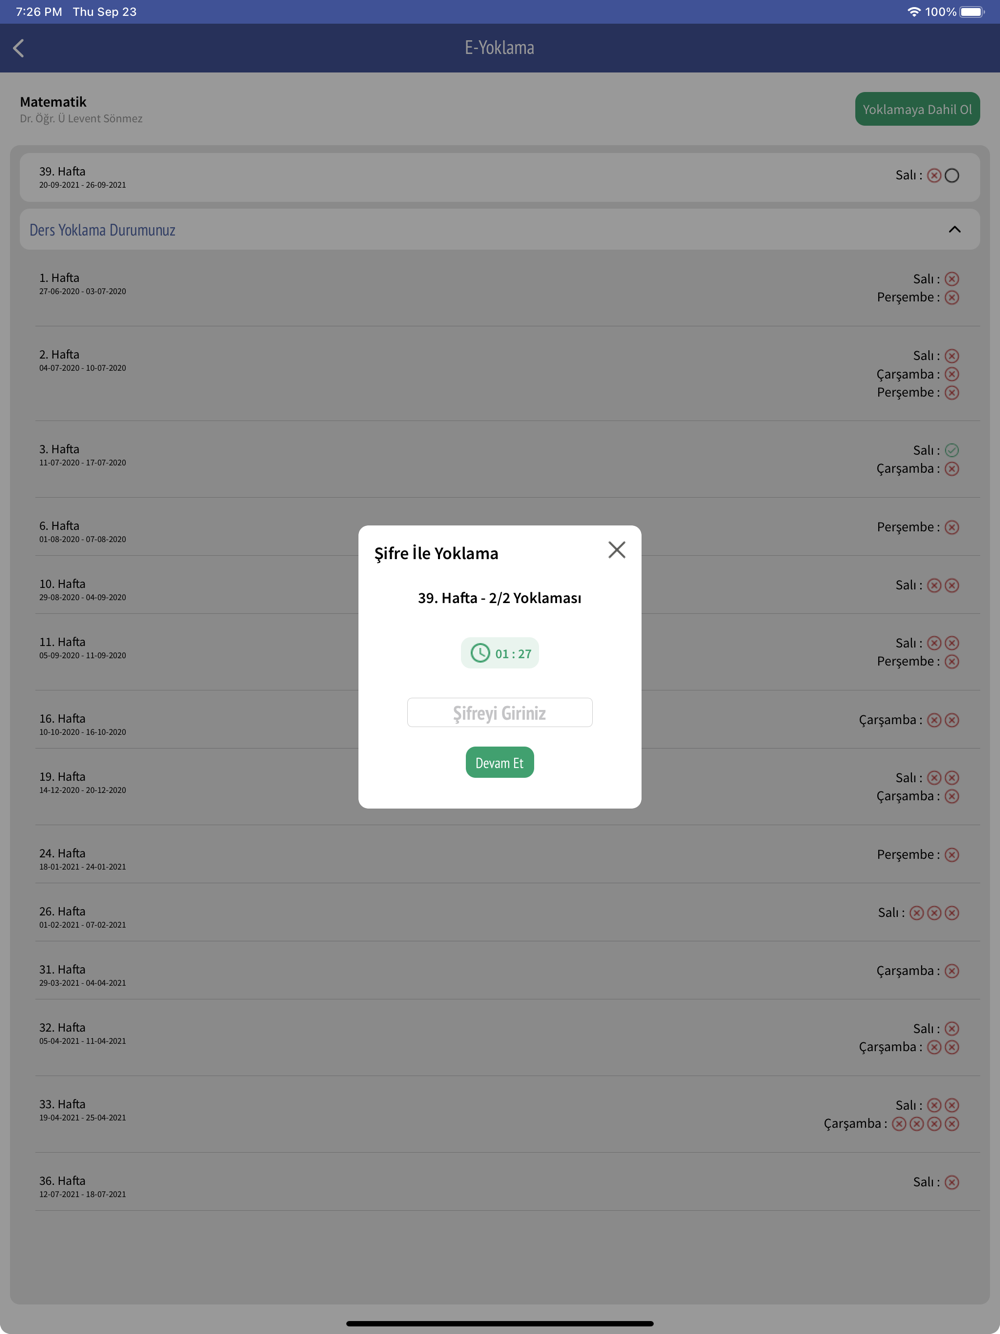The width and height of the screenshot is (1000, 1334).
Task: Tap the Ders Yoklama Durumunuz header title
Action: click(x=102, y=230)
